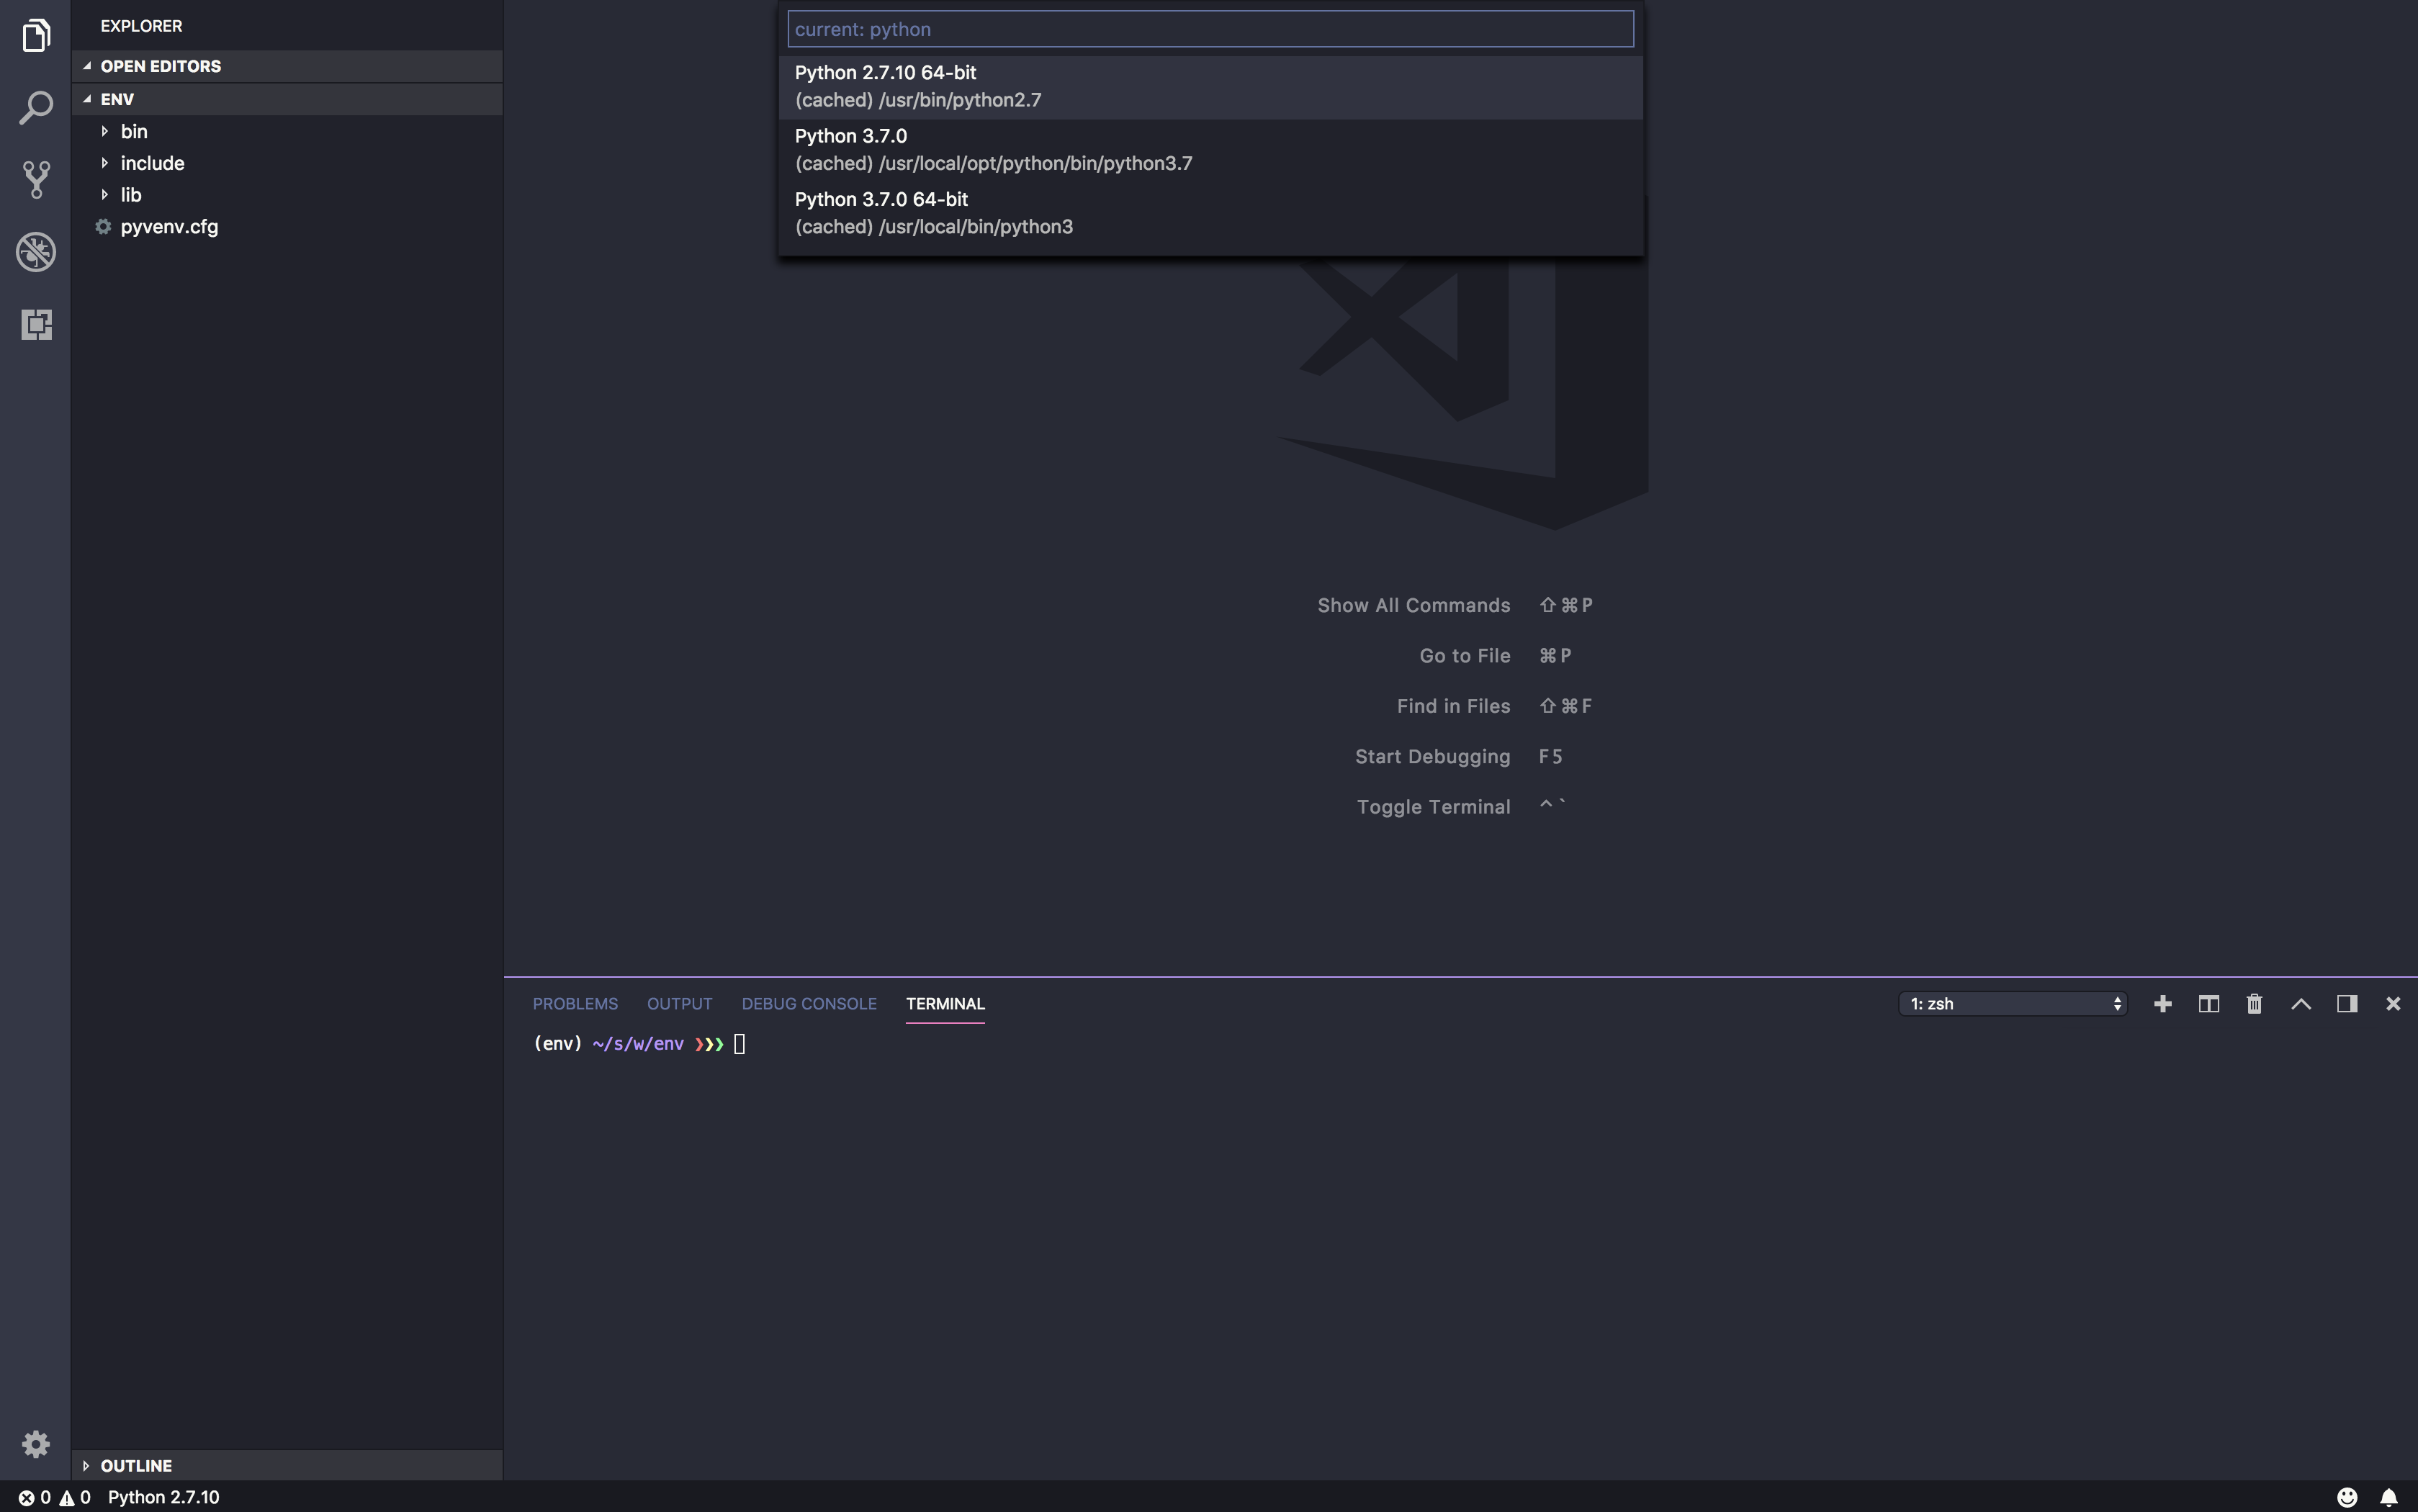Open the Debug view icon
The image size is (2418, 1512).
click(36, 252)
